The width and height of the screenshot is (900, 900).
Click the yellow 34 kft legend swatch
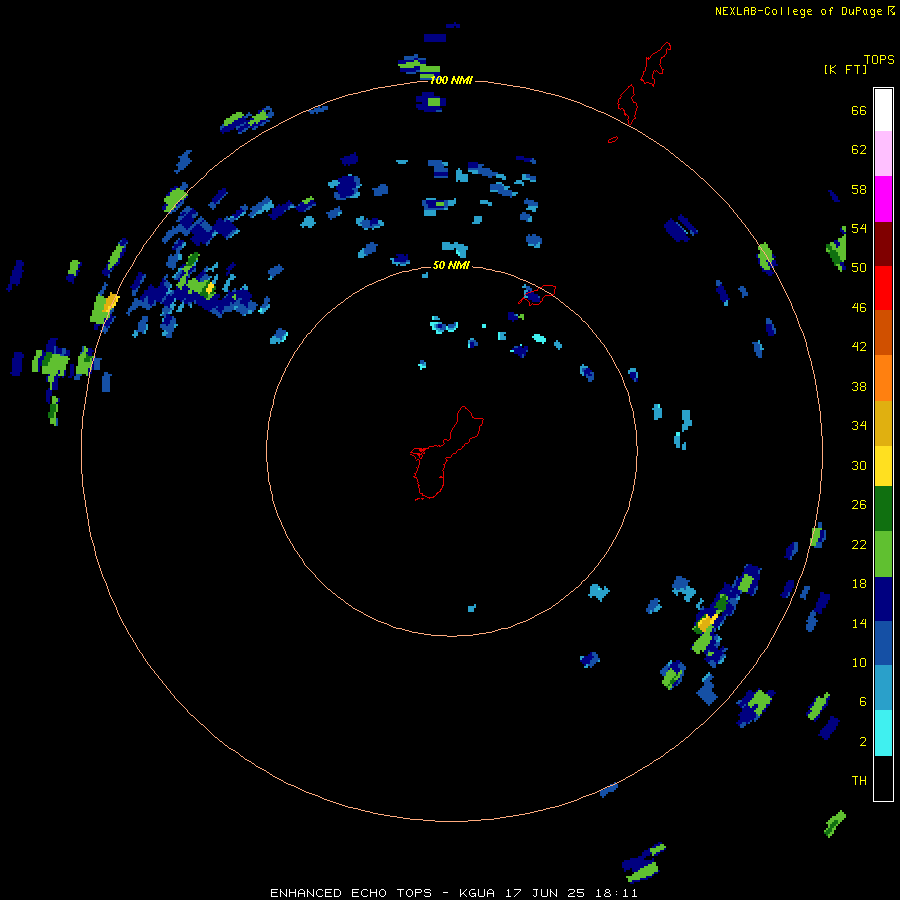883,466
